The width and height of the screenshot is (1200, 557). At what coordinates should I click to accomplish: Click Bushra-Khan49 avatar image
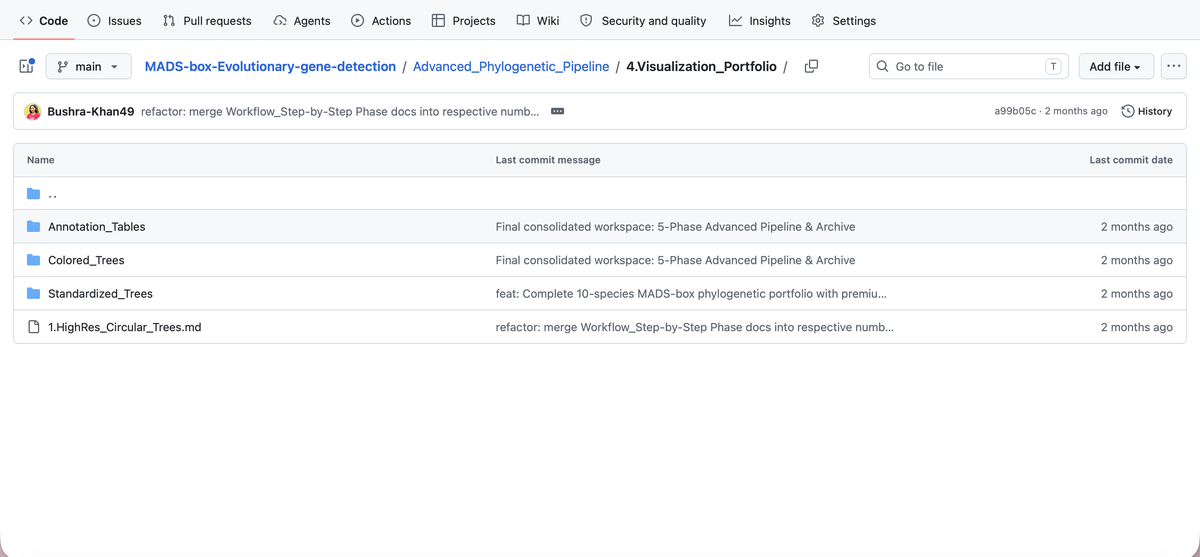click(x=33, y=111)
